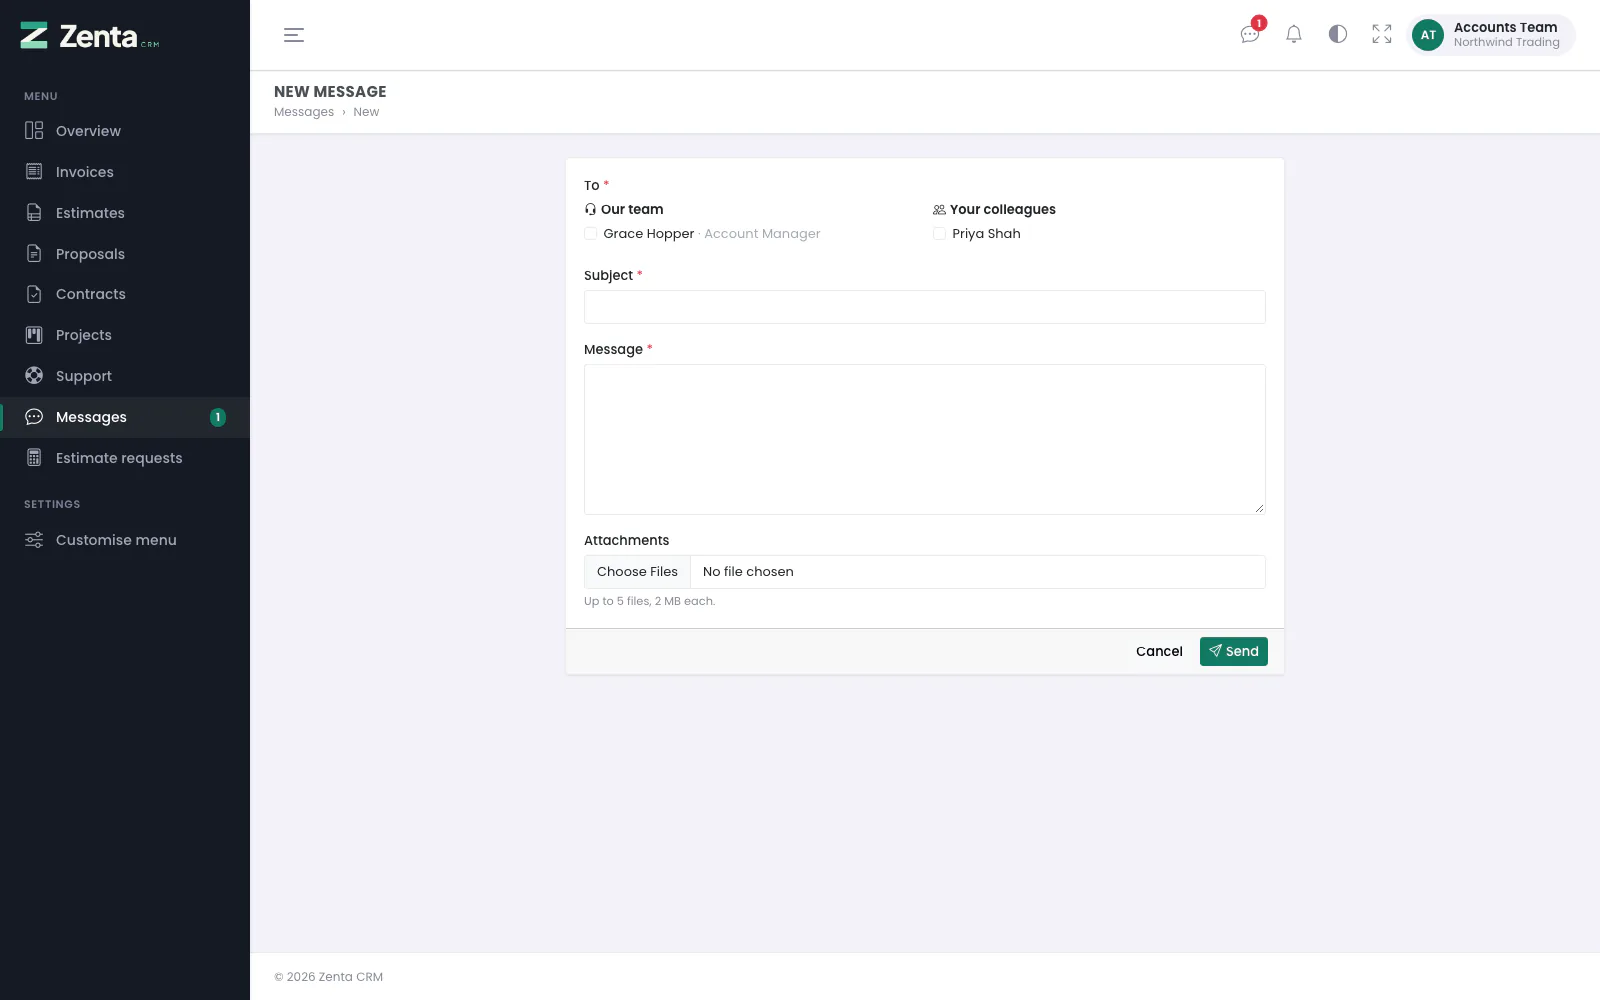The image size is (1600, 1000).
Task: Send the message
Action: coord(1234,651)
